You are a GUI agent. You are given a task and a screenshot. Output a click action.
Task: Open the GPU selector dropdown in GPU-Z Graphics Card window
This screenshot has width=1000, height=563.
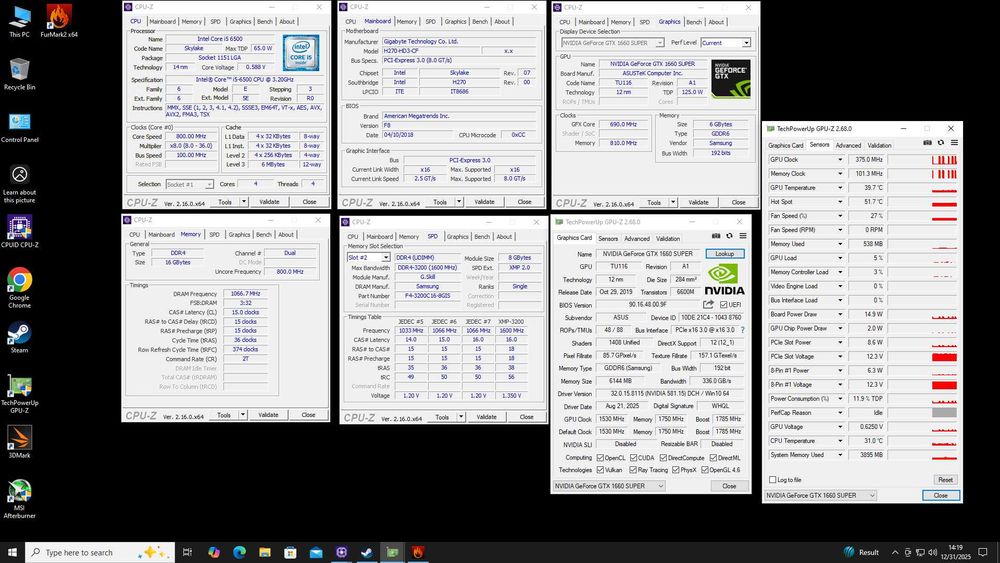608,486
